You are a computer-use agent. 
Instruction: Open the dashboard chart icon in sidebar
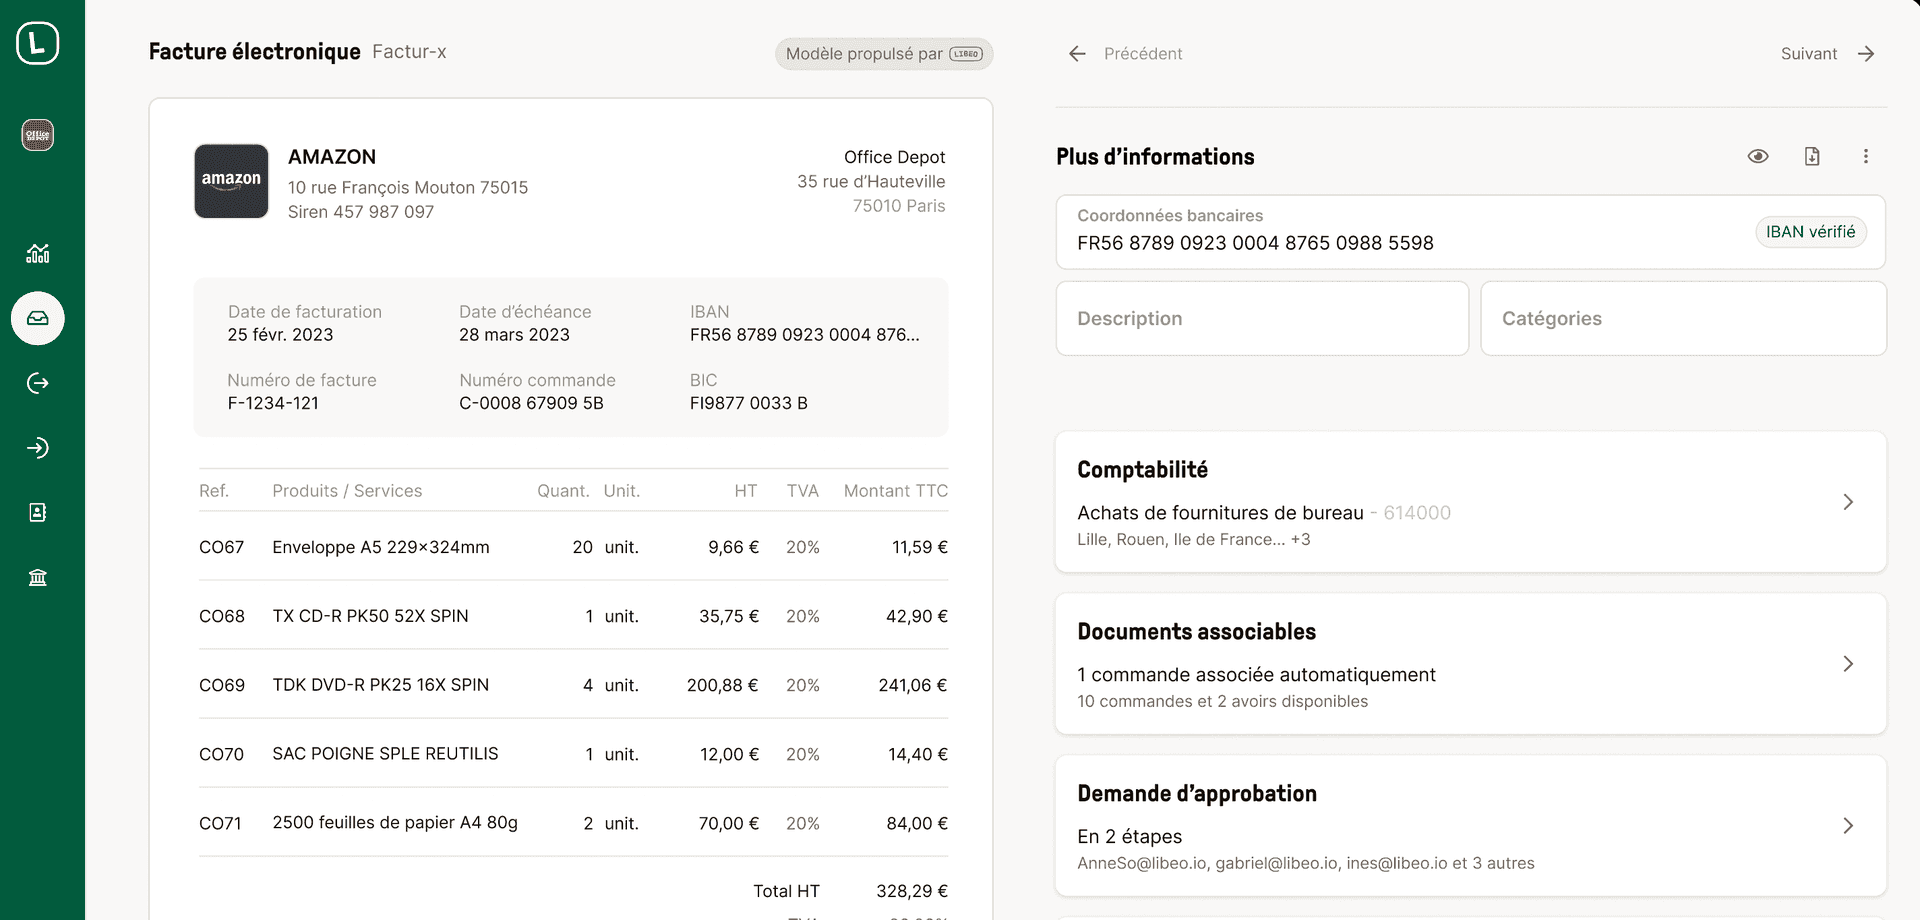coord(38,253)
